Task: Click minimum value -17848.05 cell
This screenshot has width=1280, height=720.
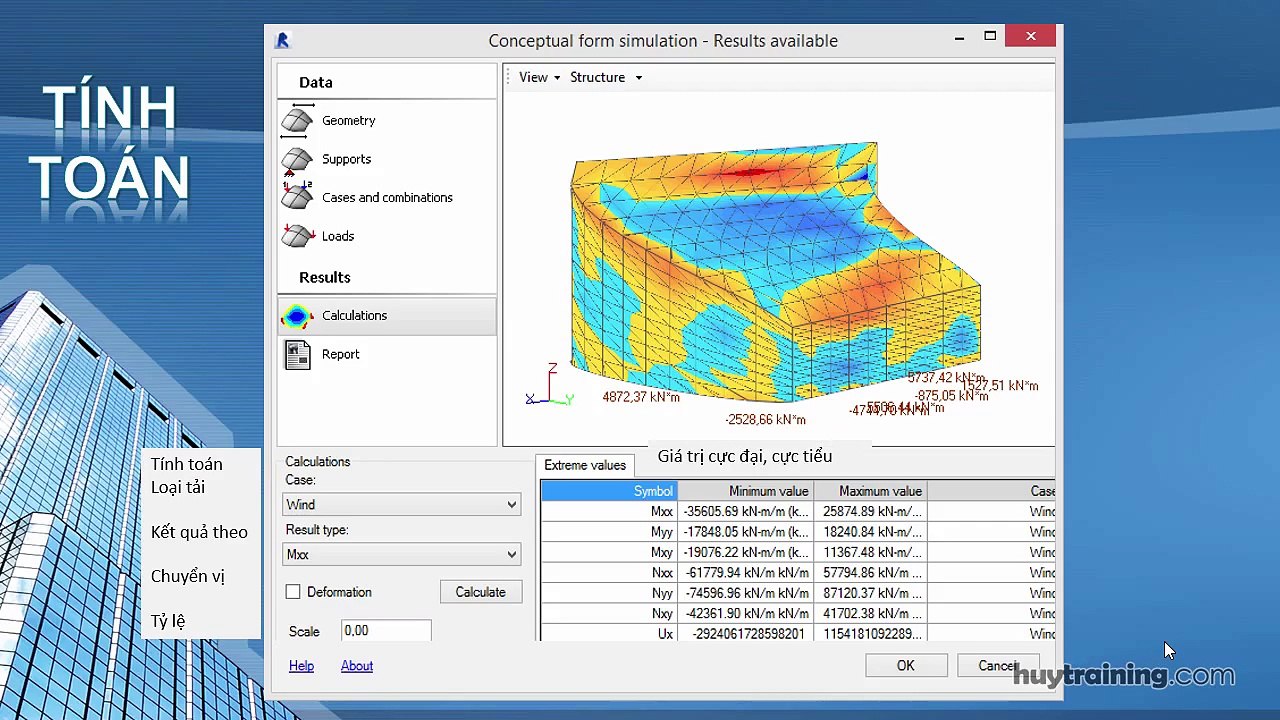Action: (745, 532)
